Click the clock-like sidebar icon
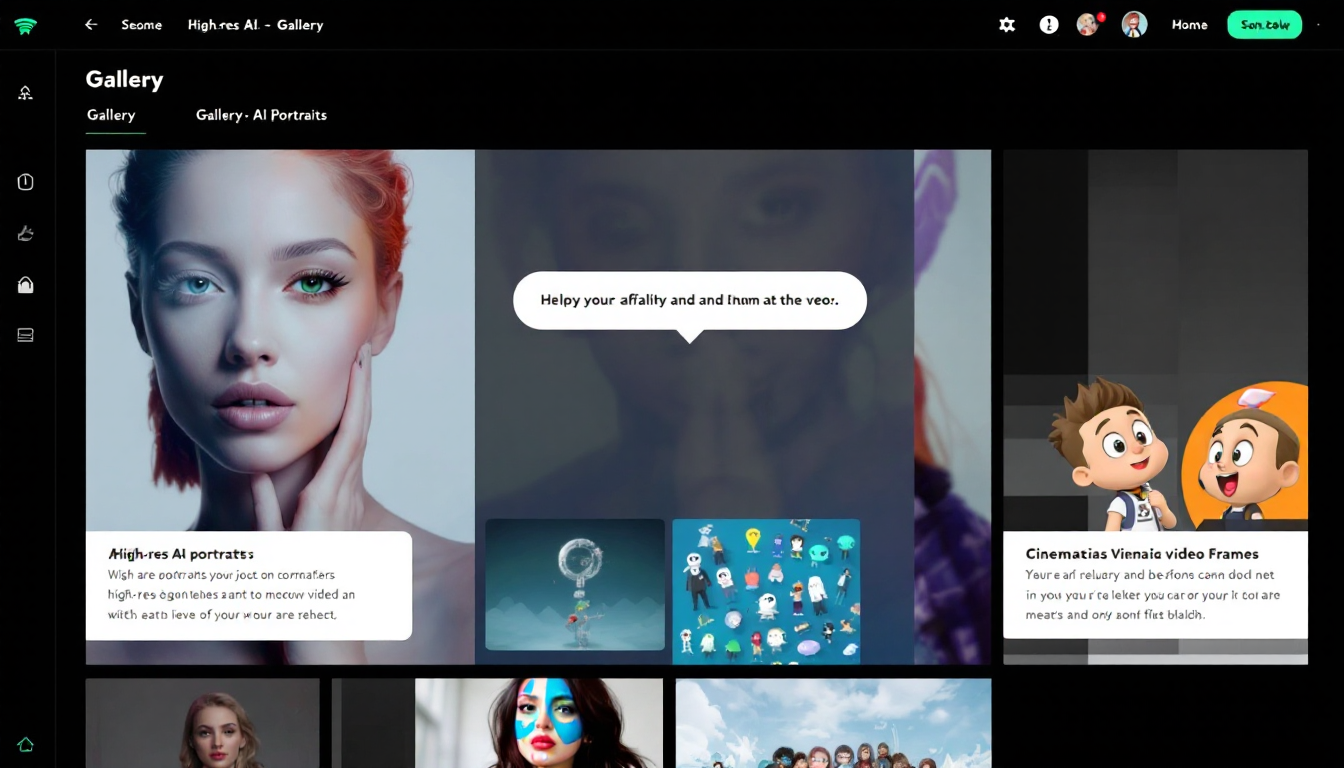Viewport: 1344px width, 768px height. point(26,182)
